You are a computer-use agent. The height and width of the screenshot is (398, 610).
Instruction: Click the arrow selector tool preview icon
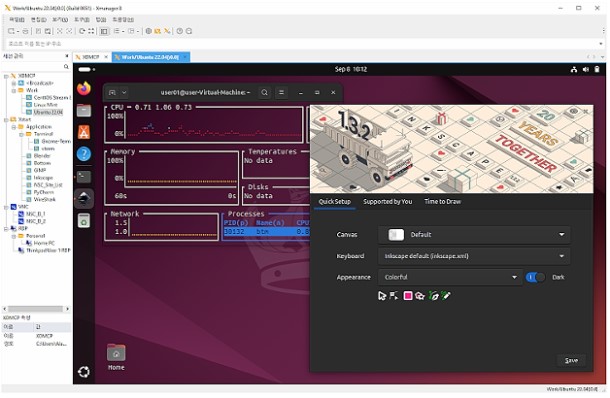(382, 296)
